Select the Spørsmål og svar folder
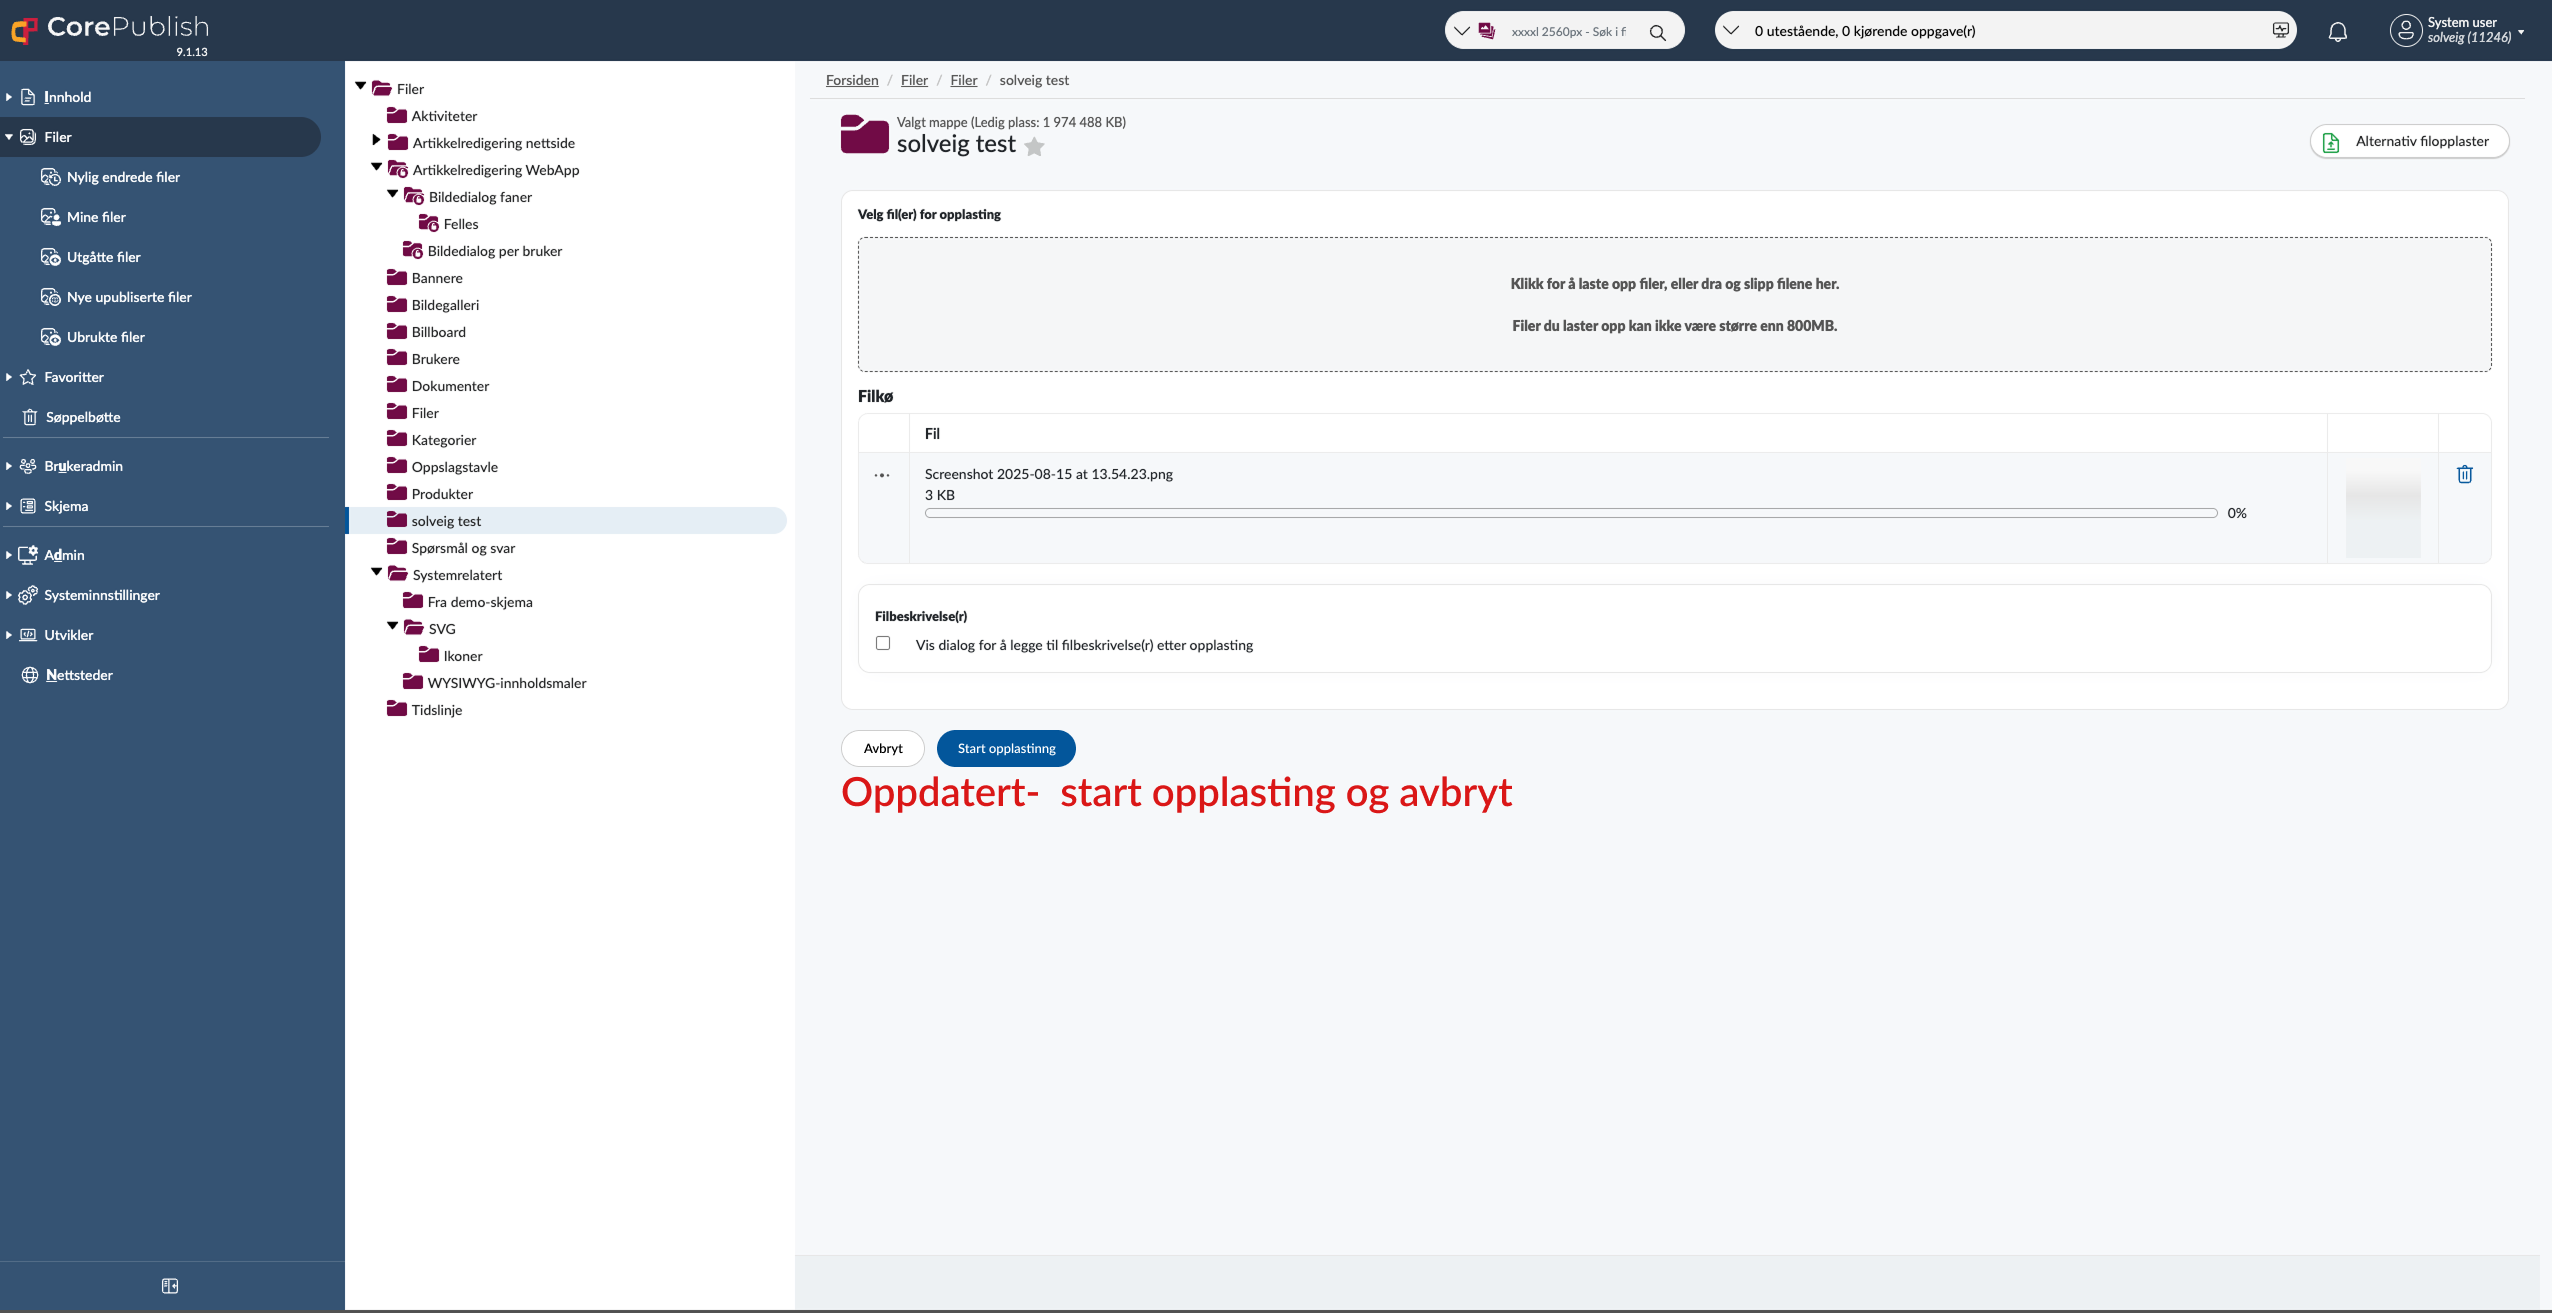The height and width of the screenshot is (1313, 2552). point(463,548)
